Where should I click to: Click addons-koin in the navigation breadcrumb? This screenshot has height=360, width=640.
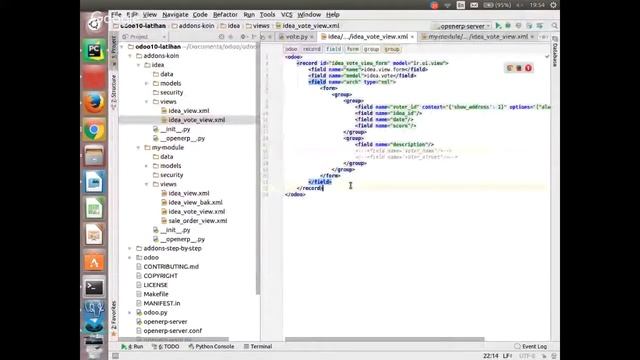[192, 26]
